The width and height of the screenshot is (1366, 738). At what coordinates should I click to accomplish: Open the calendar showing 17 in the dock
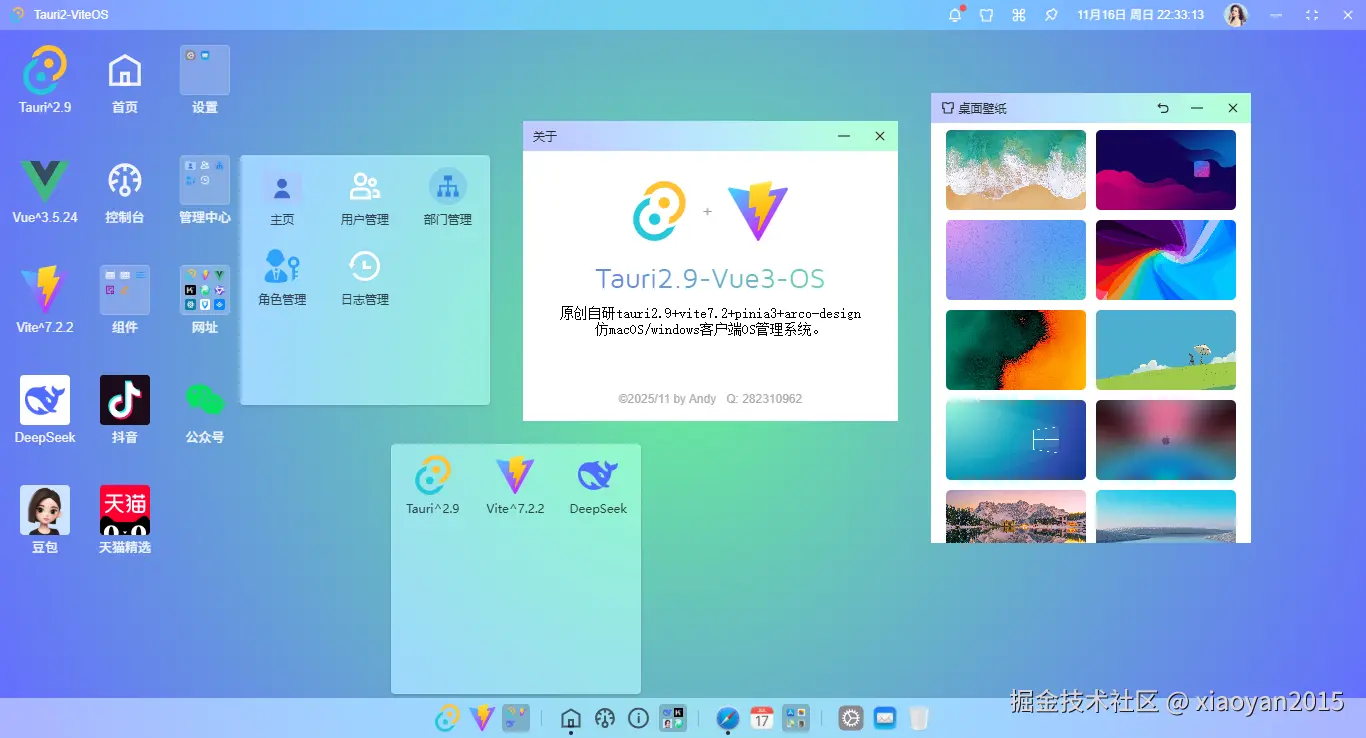click(x=761, y=718)
